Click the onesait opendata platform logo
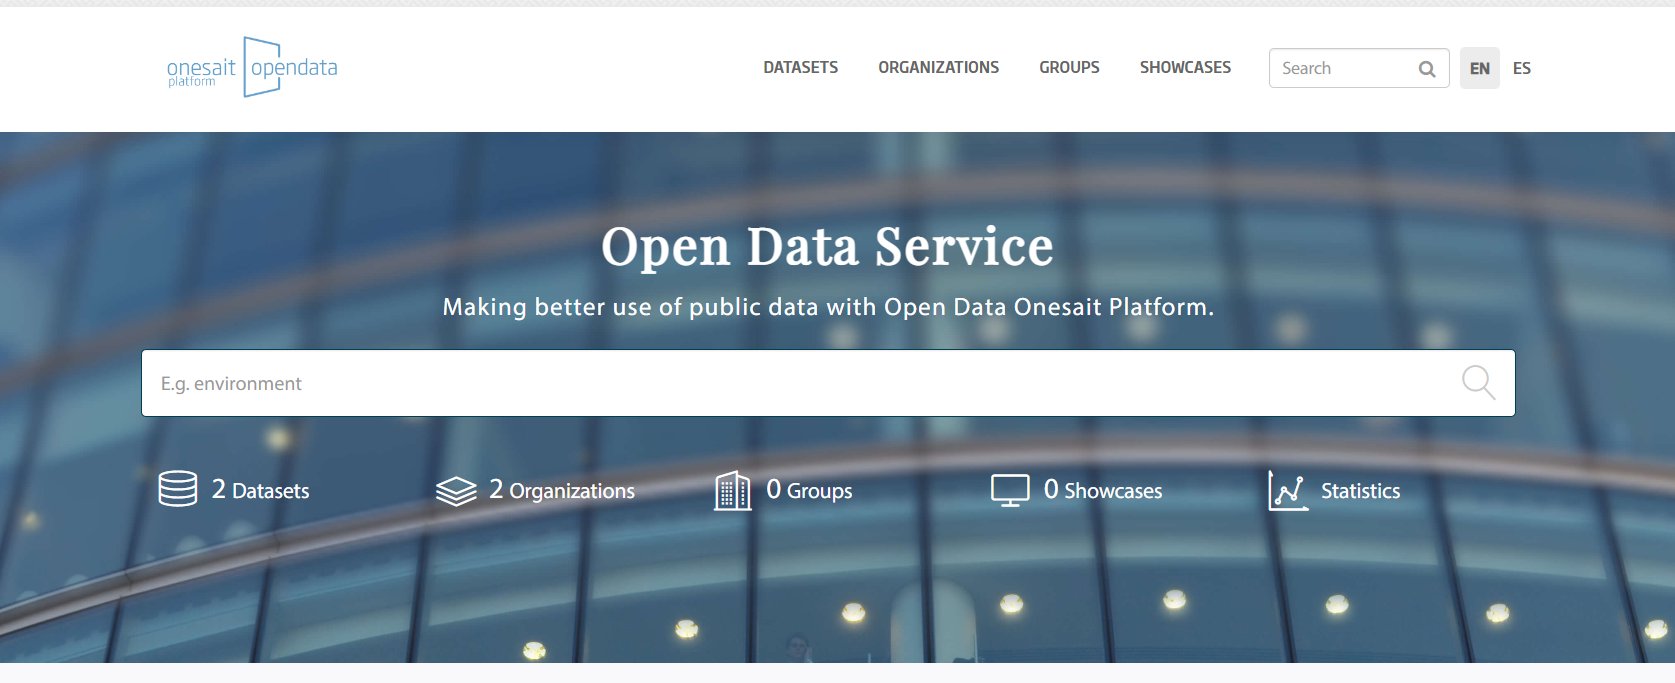1675x683 pixels. point(252,67)
